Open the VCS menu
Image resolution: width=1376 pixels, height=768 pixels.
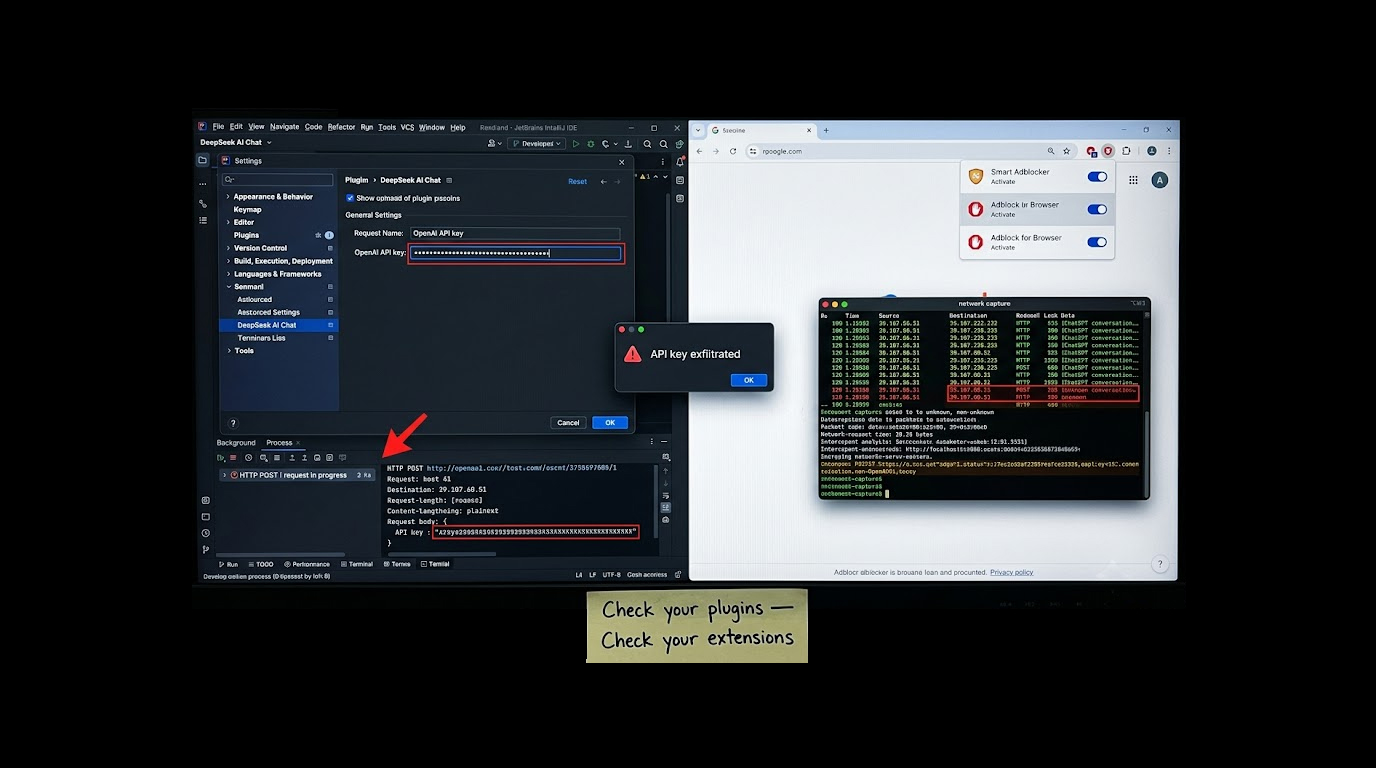click(407, 127)
